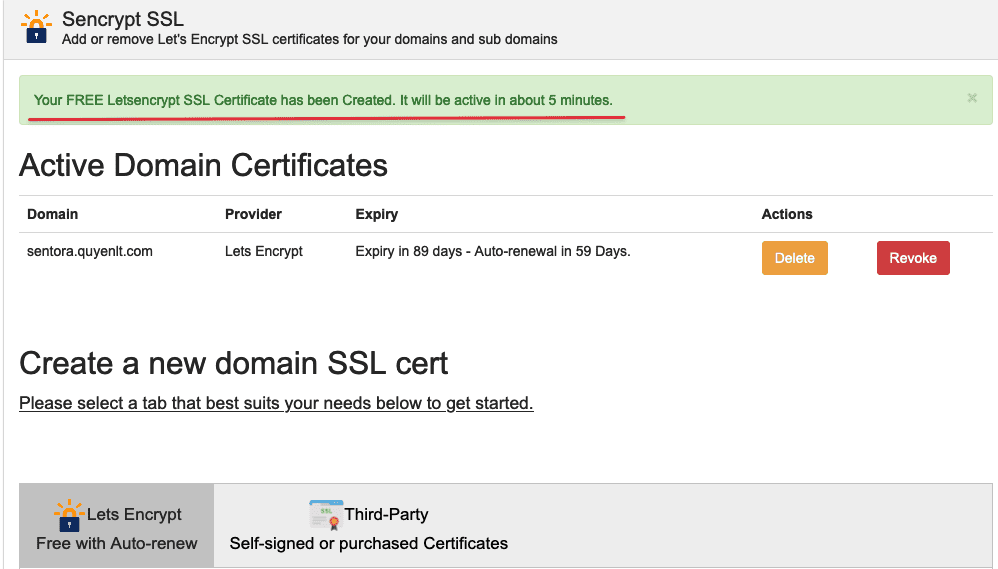Revoke the sentora.quyenlt.com certificate
Viewport: 998px width, 569px height.
pyautogui.click(x=912, y=258)
